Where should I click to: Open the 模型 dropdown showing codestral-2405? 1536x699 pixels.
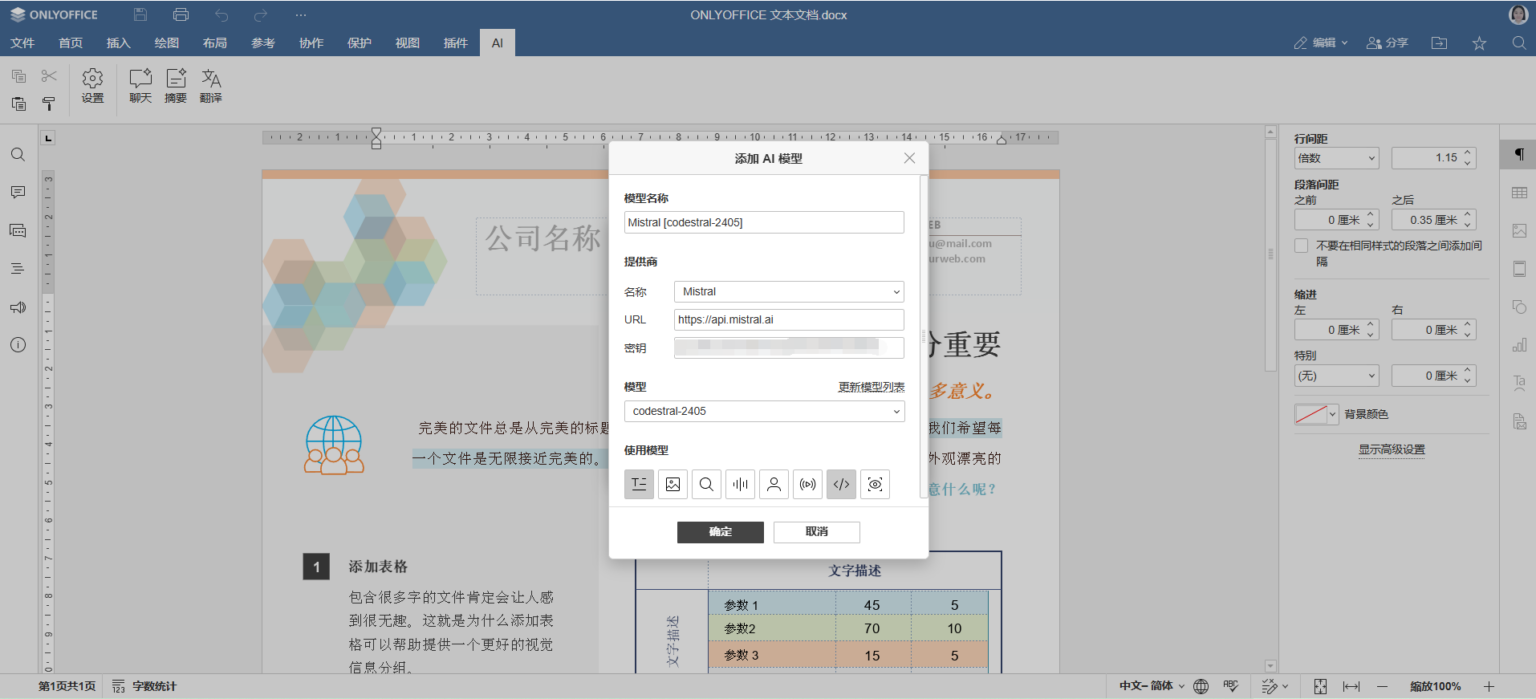[x=764, y=411]
